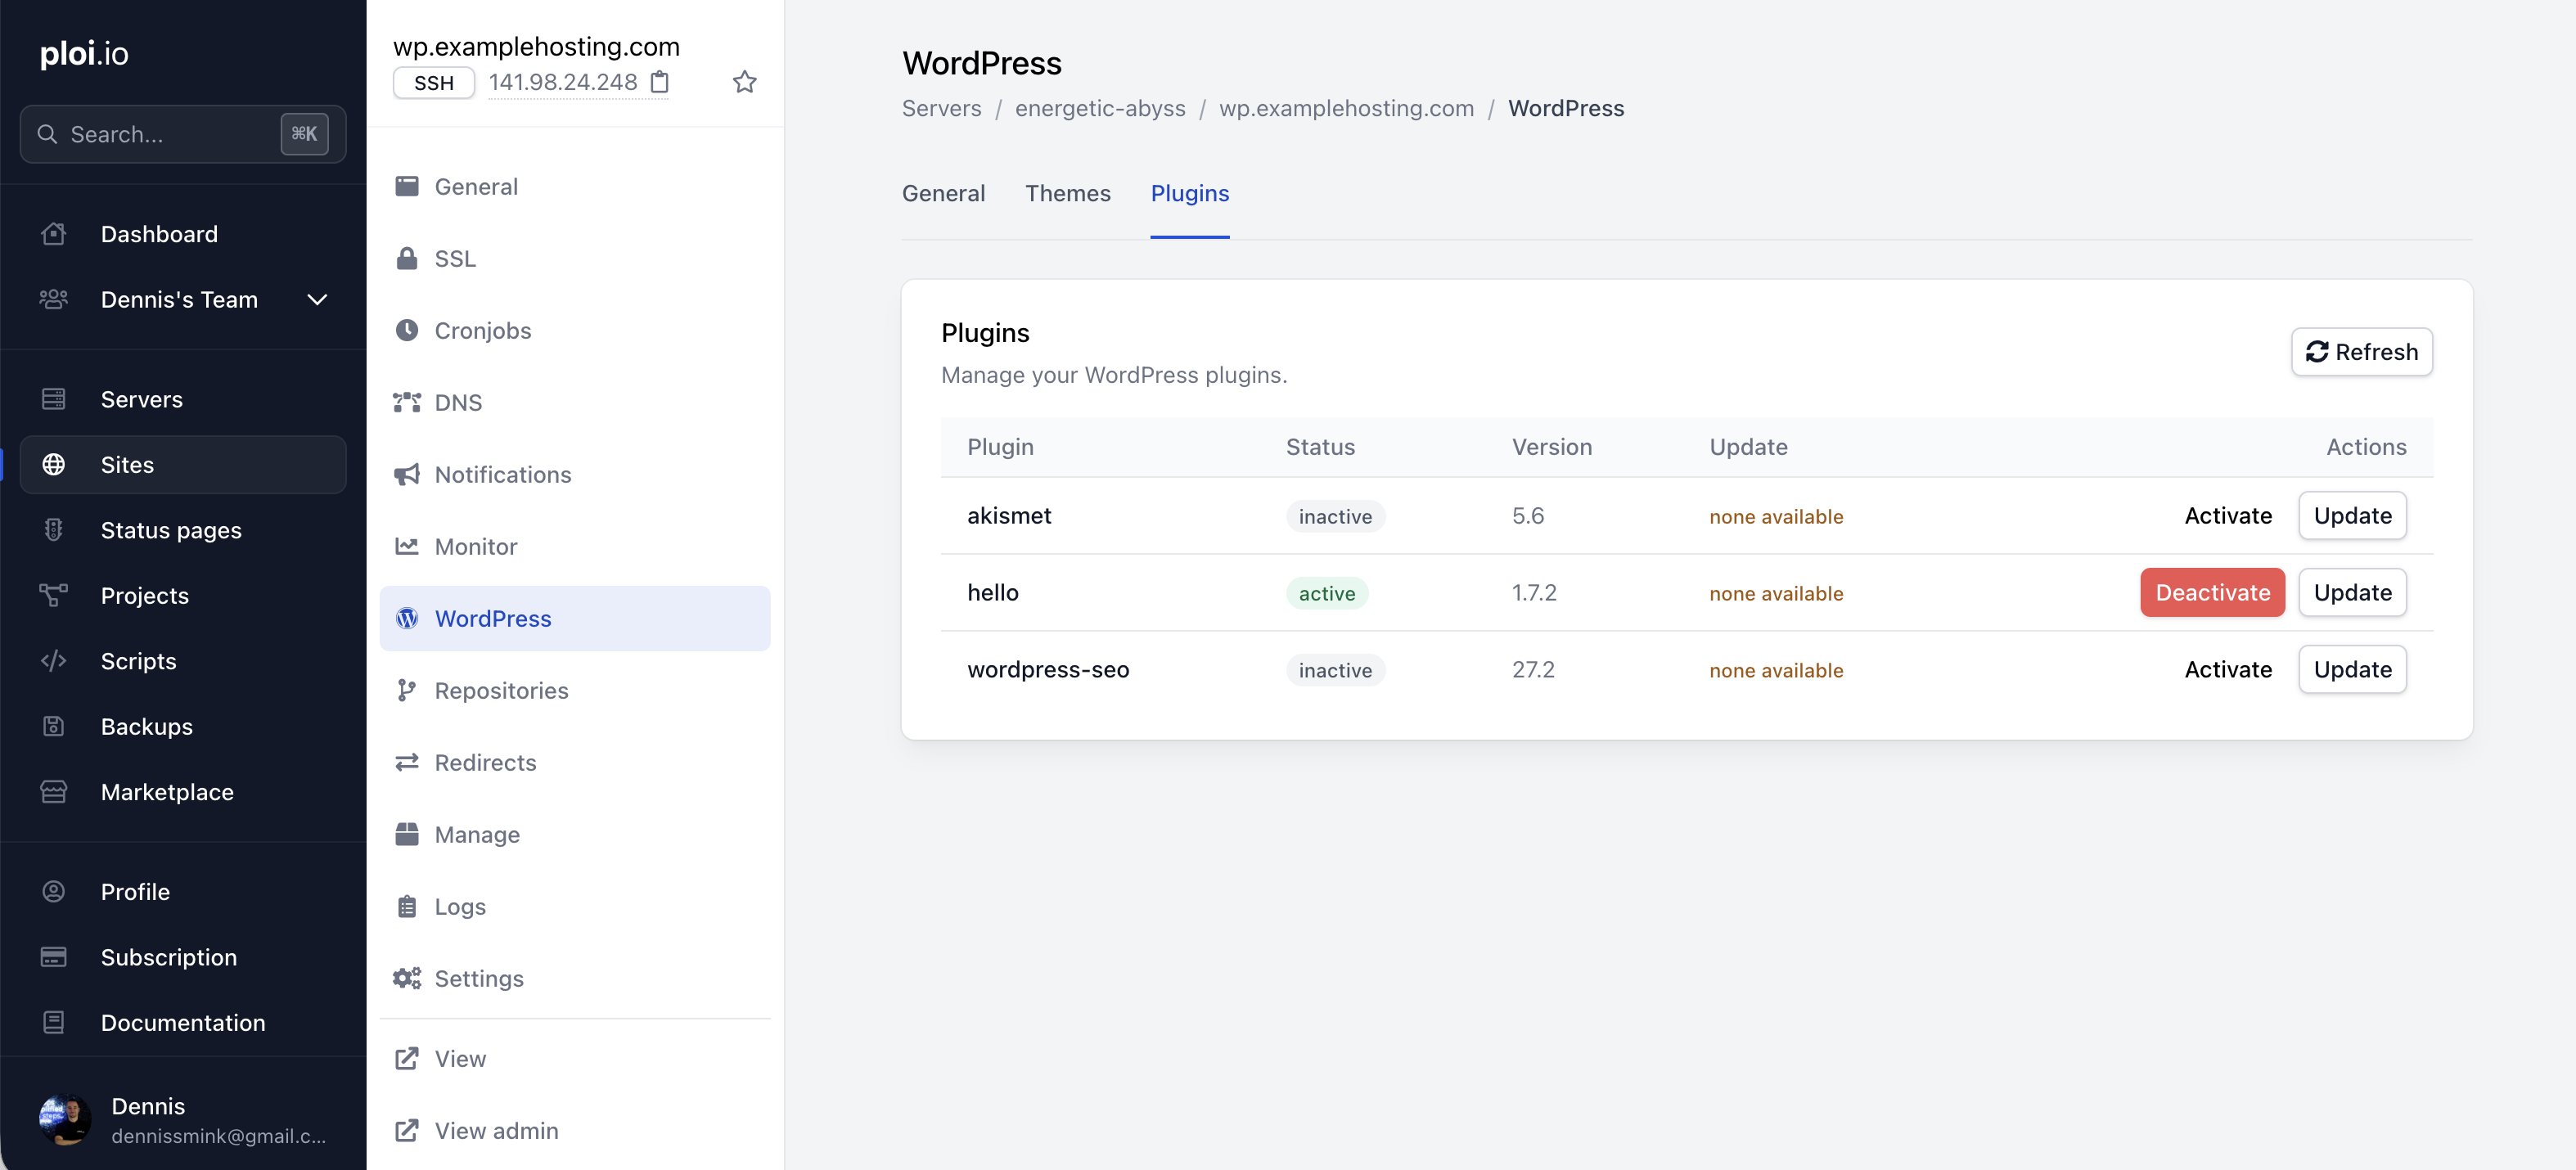
Task: Click the Settings gears icon
Action: (406, 978)
